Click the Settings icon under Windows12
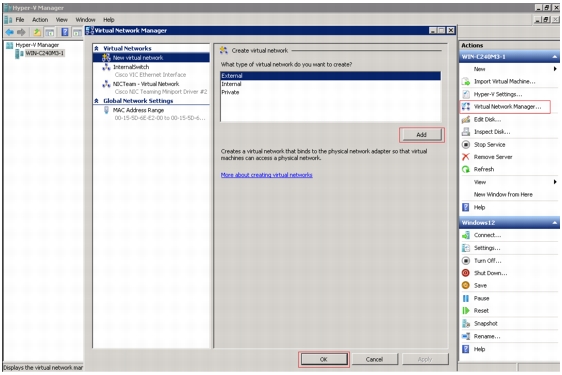Screen dimensions: 562x375 pyautogui.click(x=466, y=248)
